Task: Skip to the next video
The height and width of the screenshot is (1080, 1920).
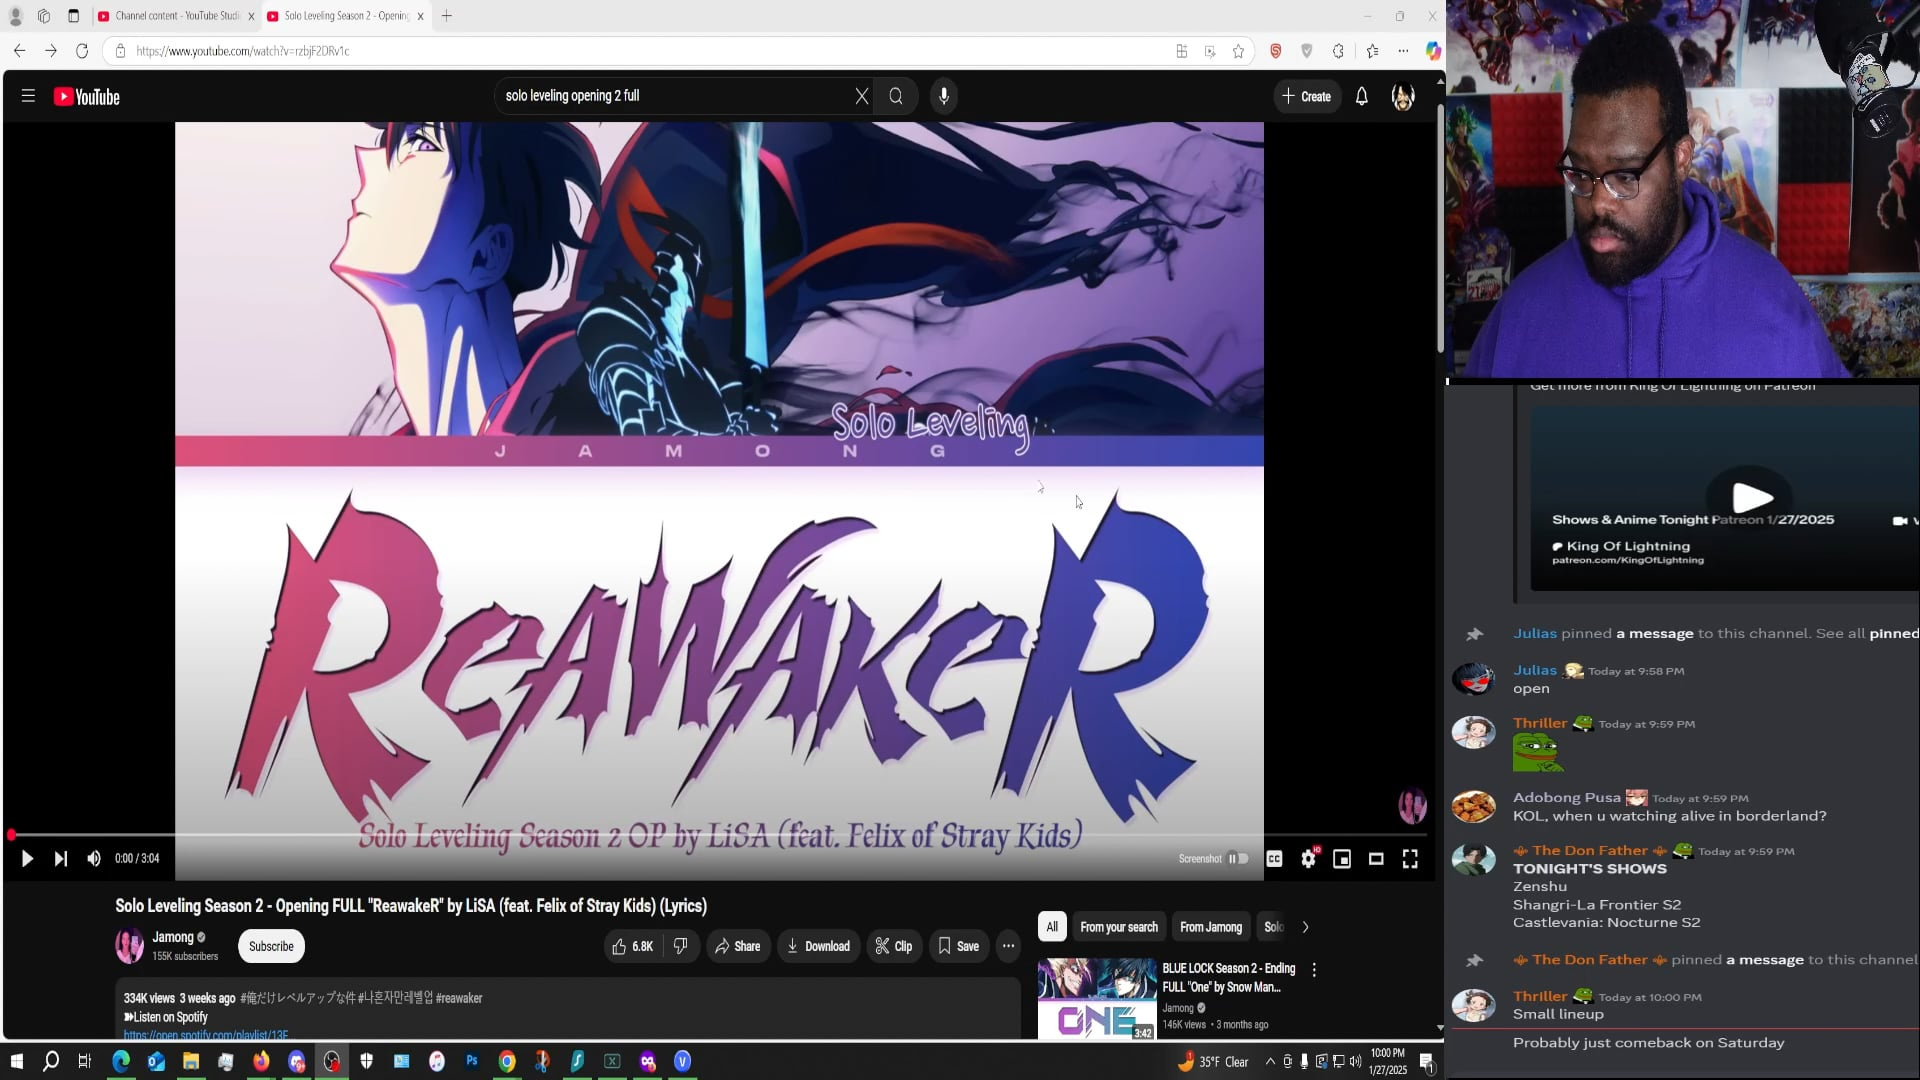Action: coord(61,859)
